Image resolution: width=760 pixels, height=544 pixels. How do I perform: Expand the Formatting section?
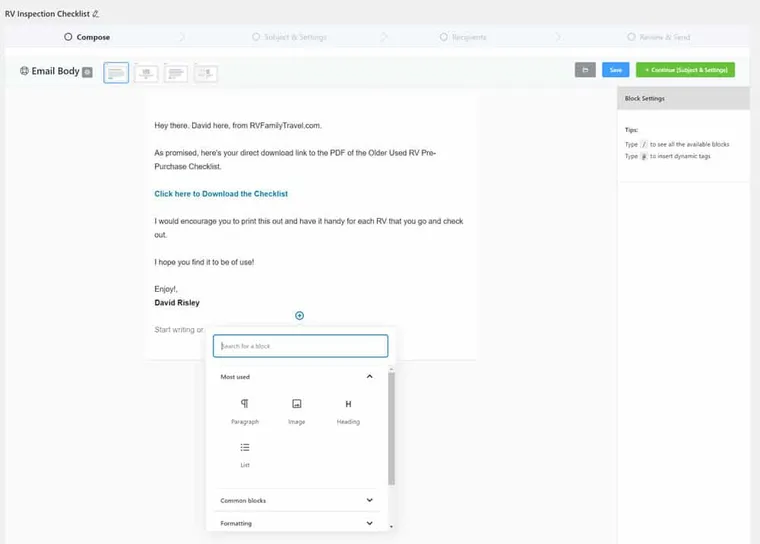(297, 523)
